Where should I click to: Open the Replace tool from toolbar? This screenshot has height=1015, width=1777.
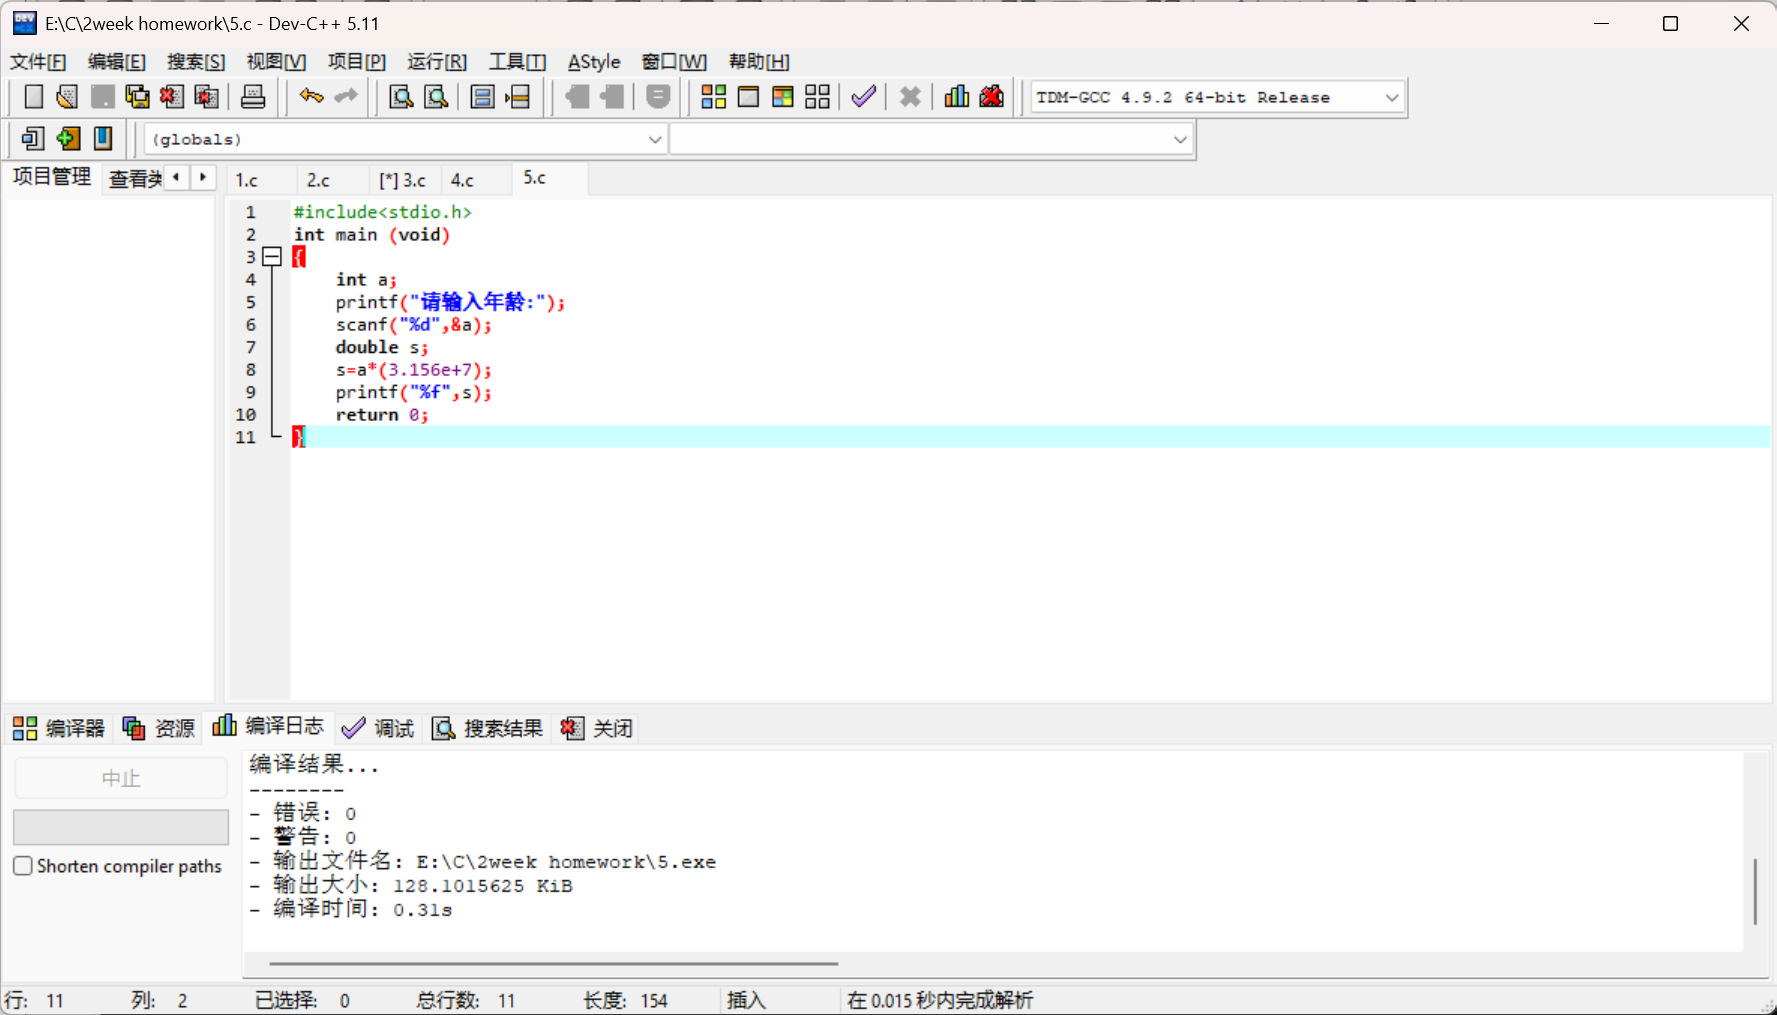pyautogui.click(x=436, y=97)
